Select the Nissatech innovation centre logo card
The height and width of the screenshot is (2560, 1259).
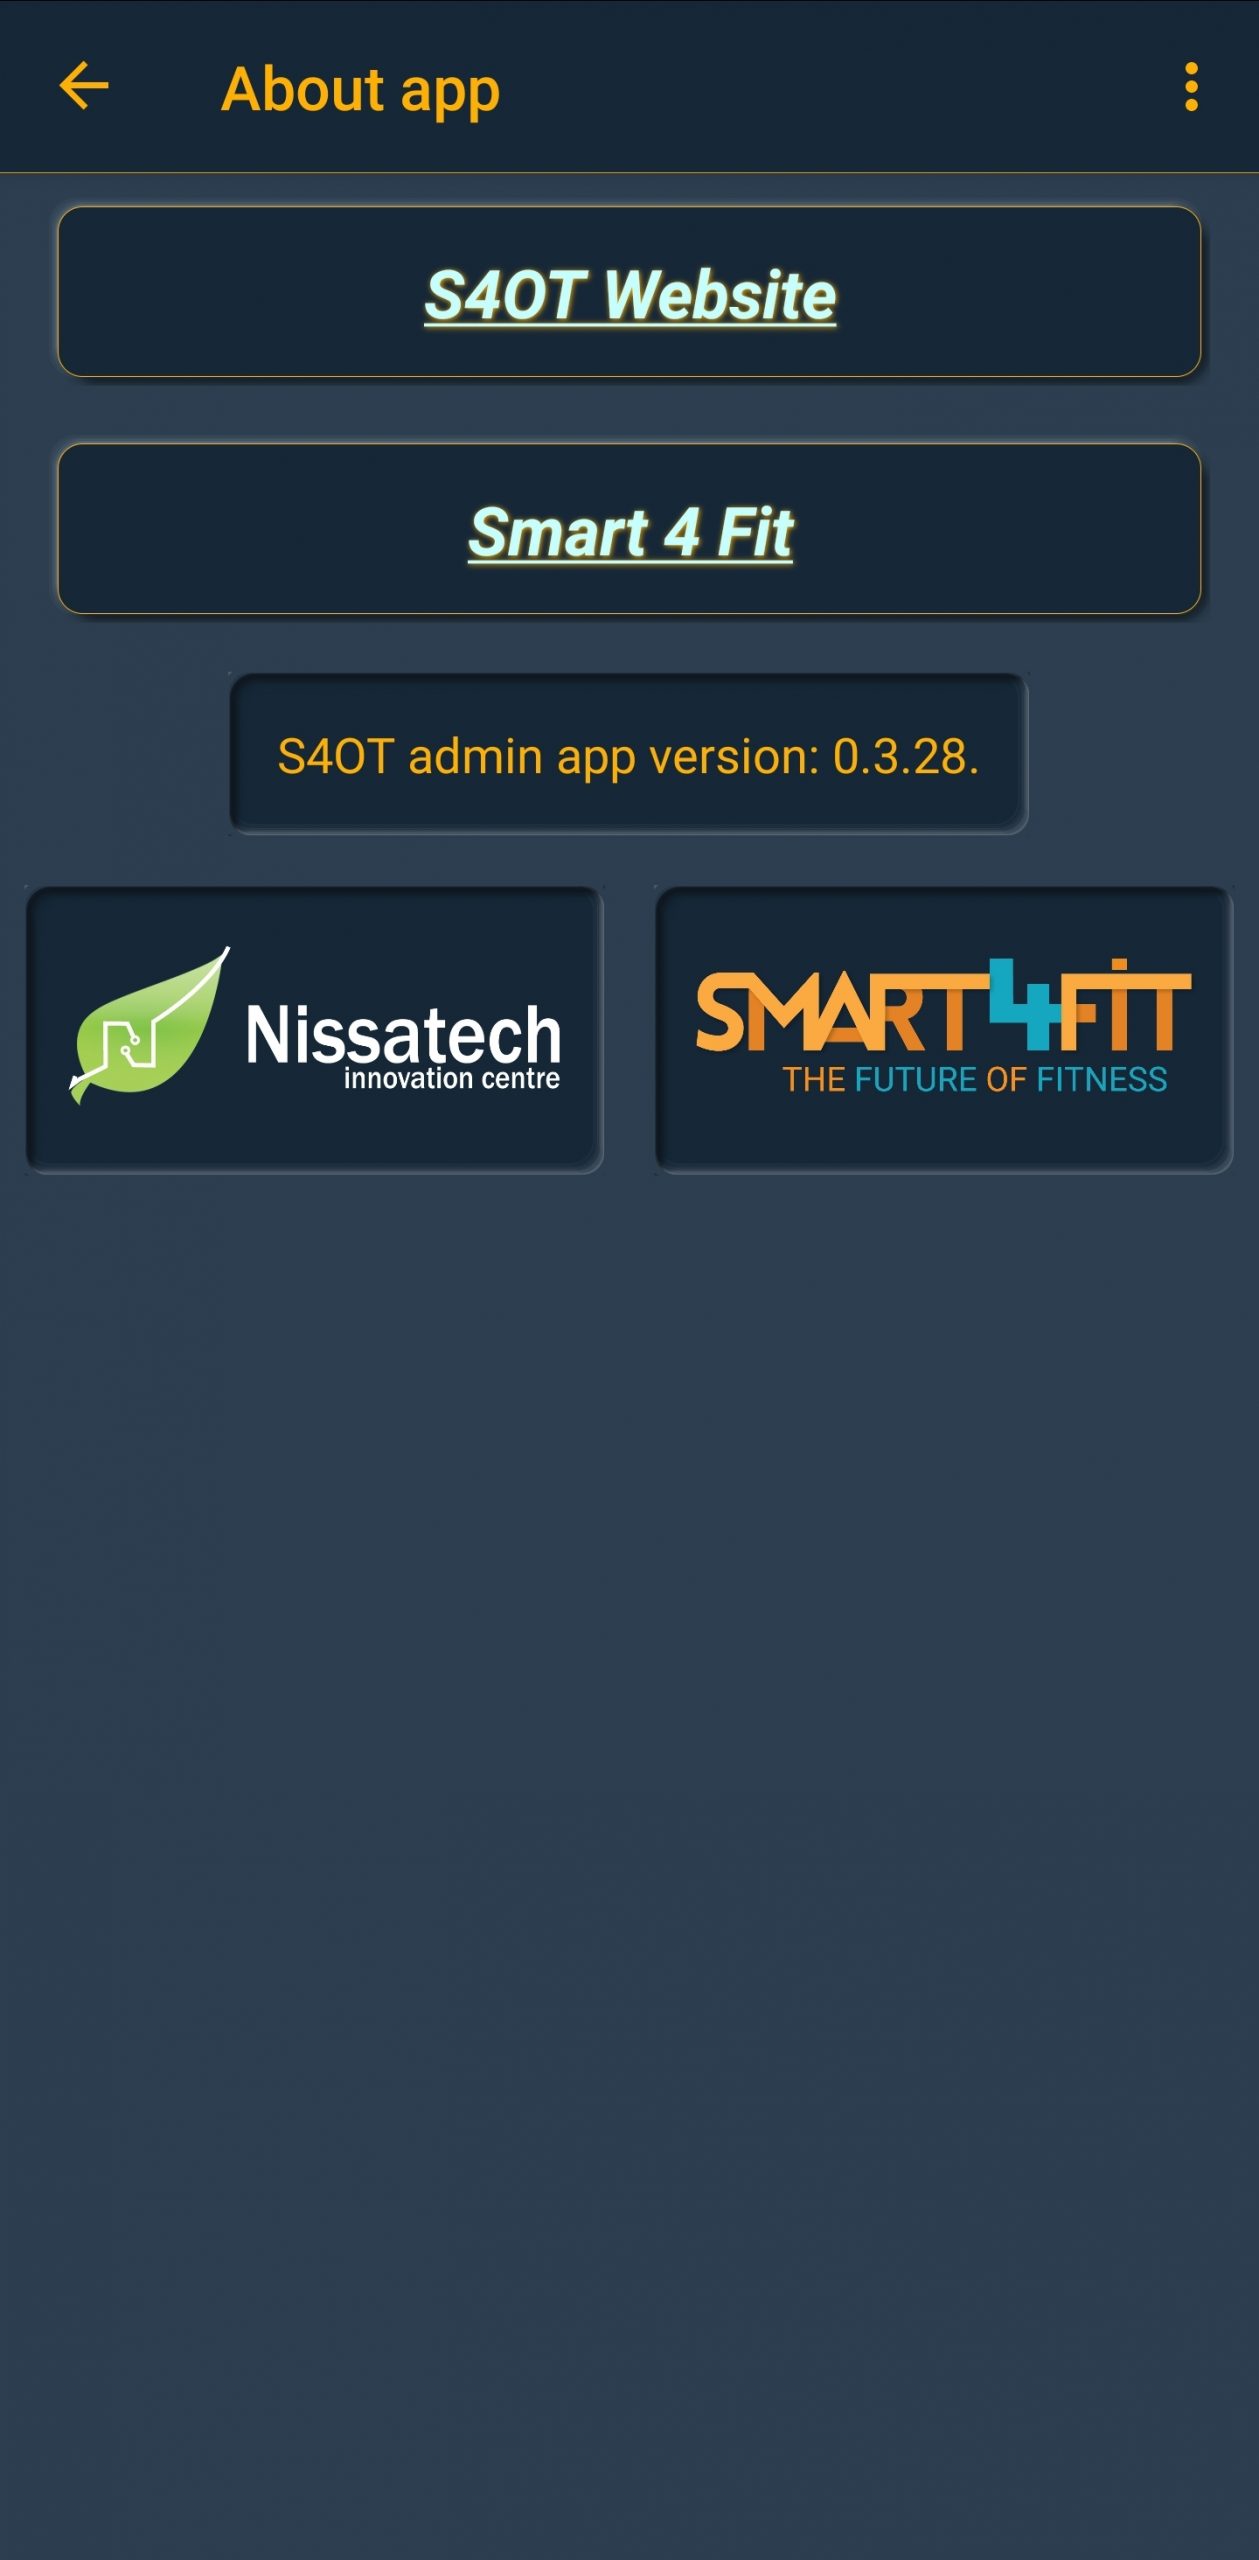click(x=314, y=1029)
